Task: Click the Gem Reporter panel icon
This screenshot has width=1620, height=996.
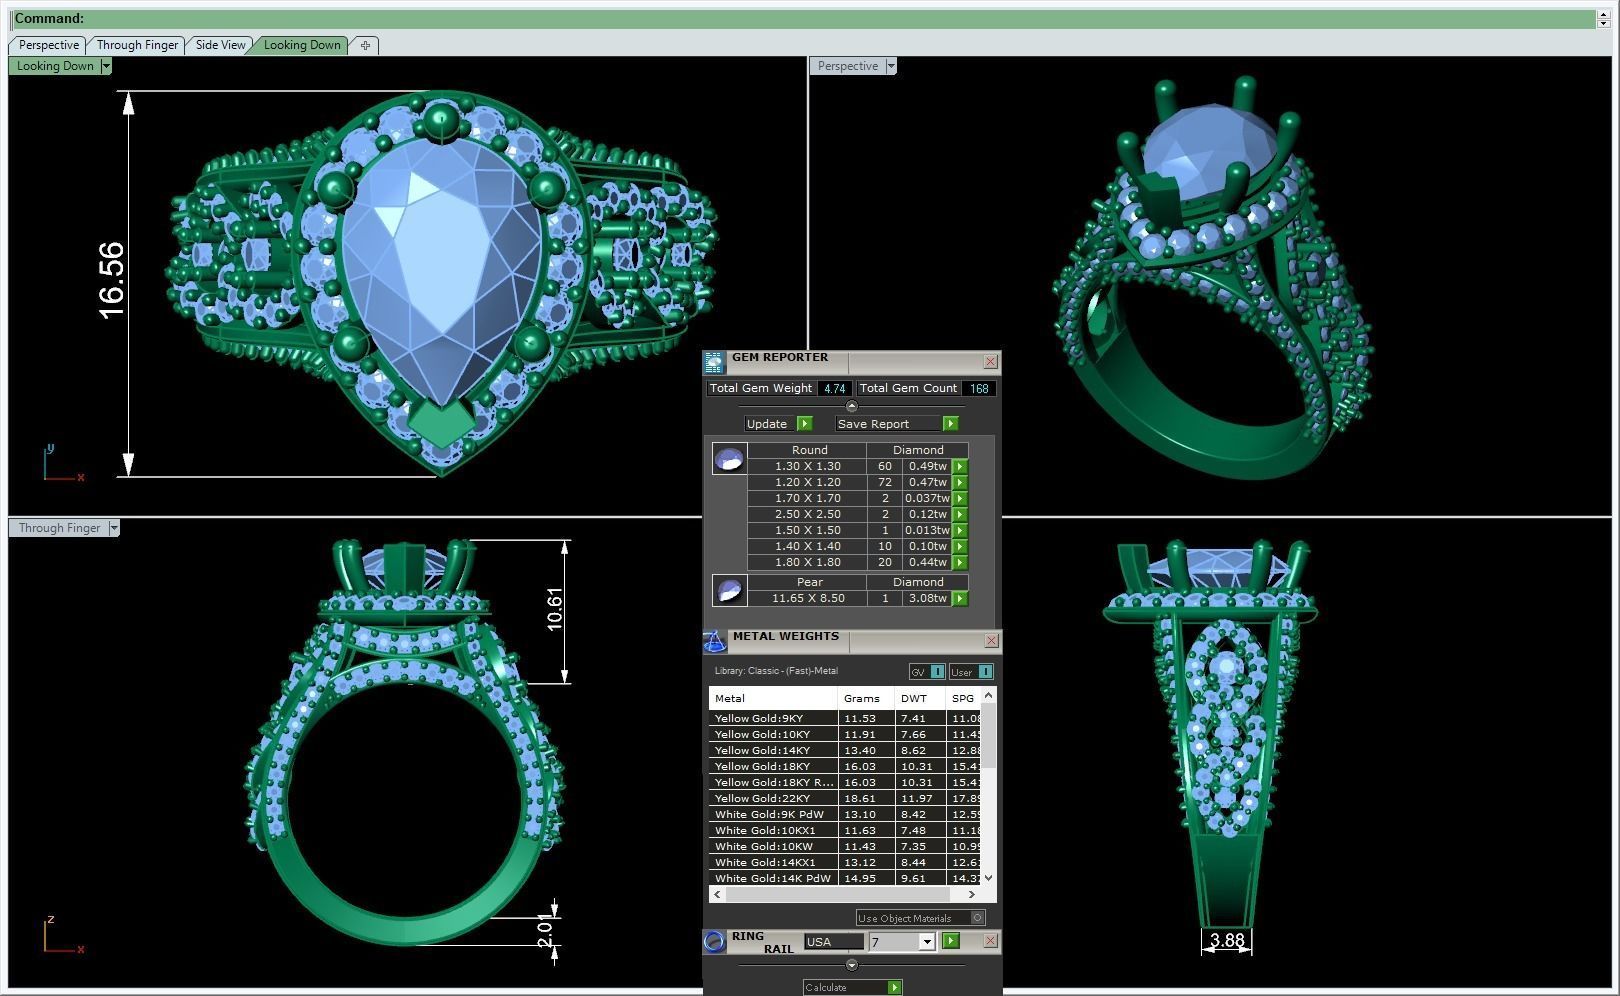Action: click(714, 362)
